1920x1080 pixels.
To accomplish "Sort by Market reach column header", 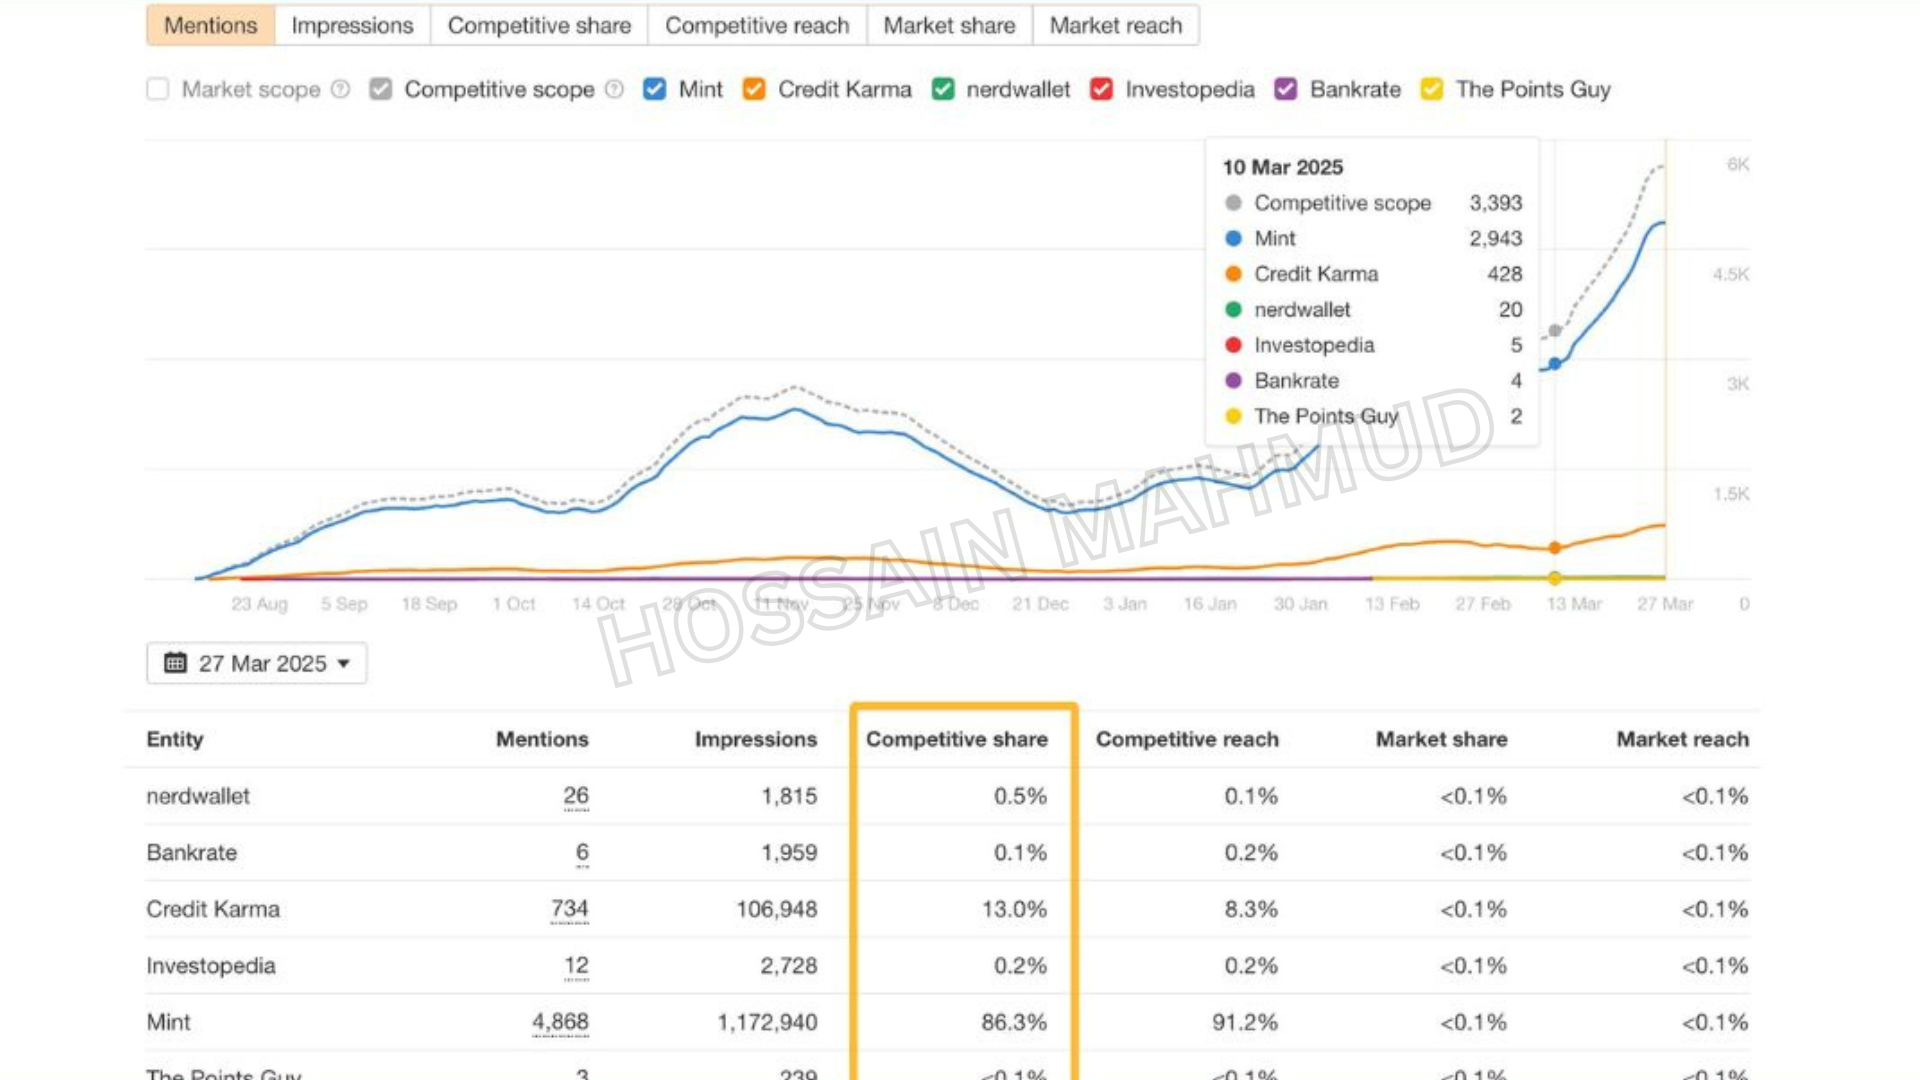I will [1683, 739].
